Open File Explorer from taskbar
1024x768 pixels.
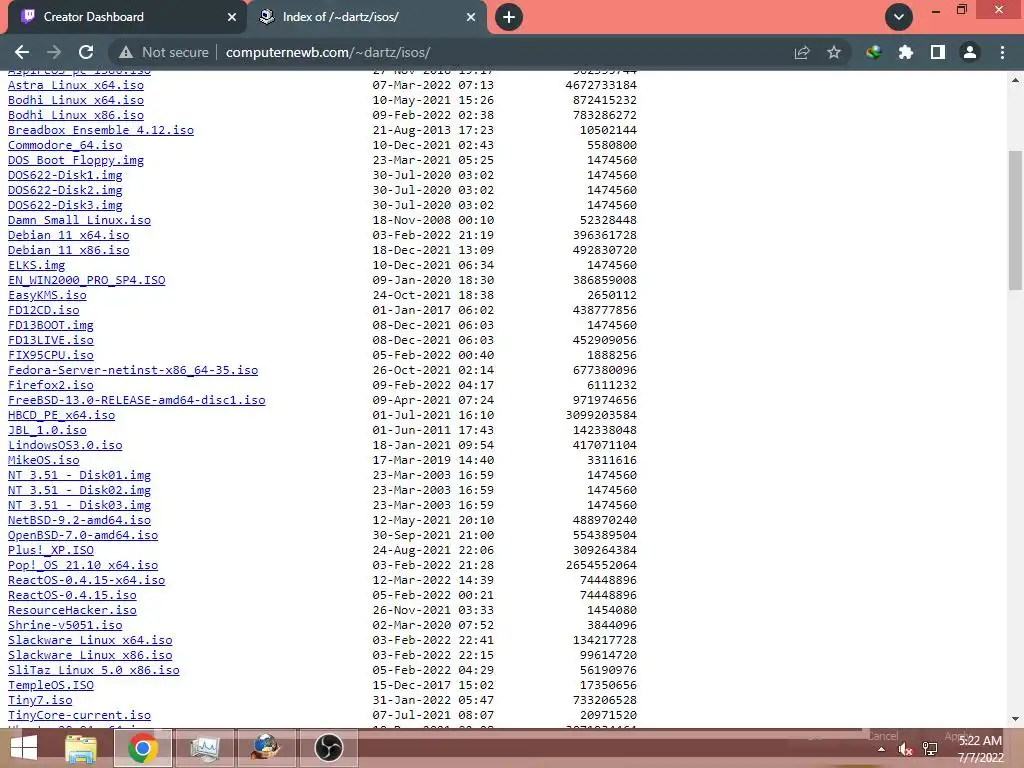point(81,748)
